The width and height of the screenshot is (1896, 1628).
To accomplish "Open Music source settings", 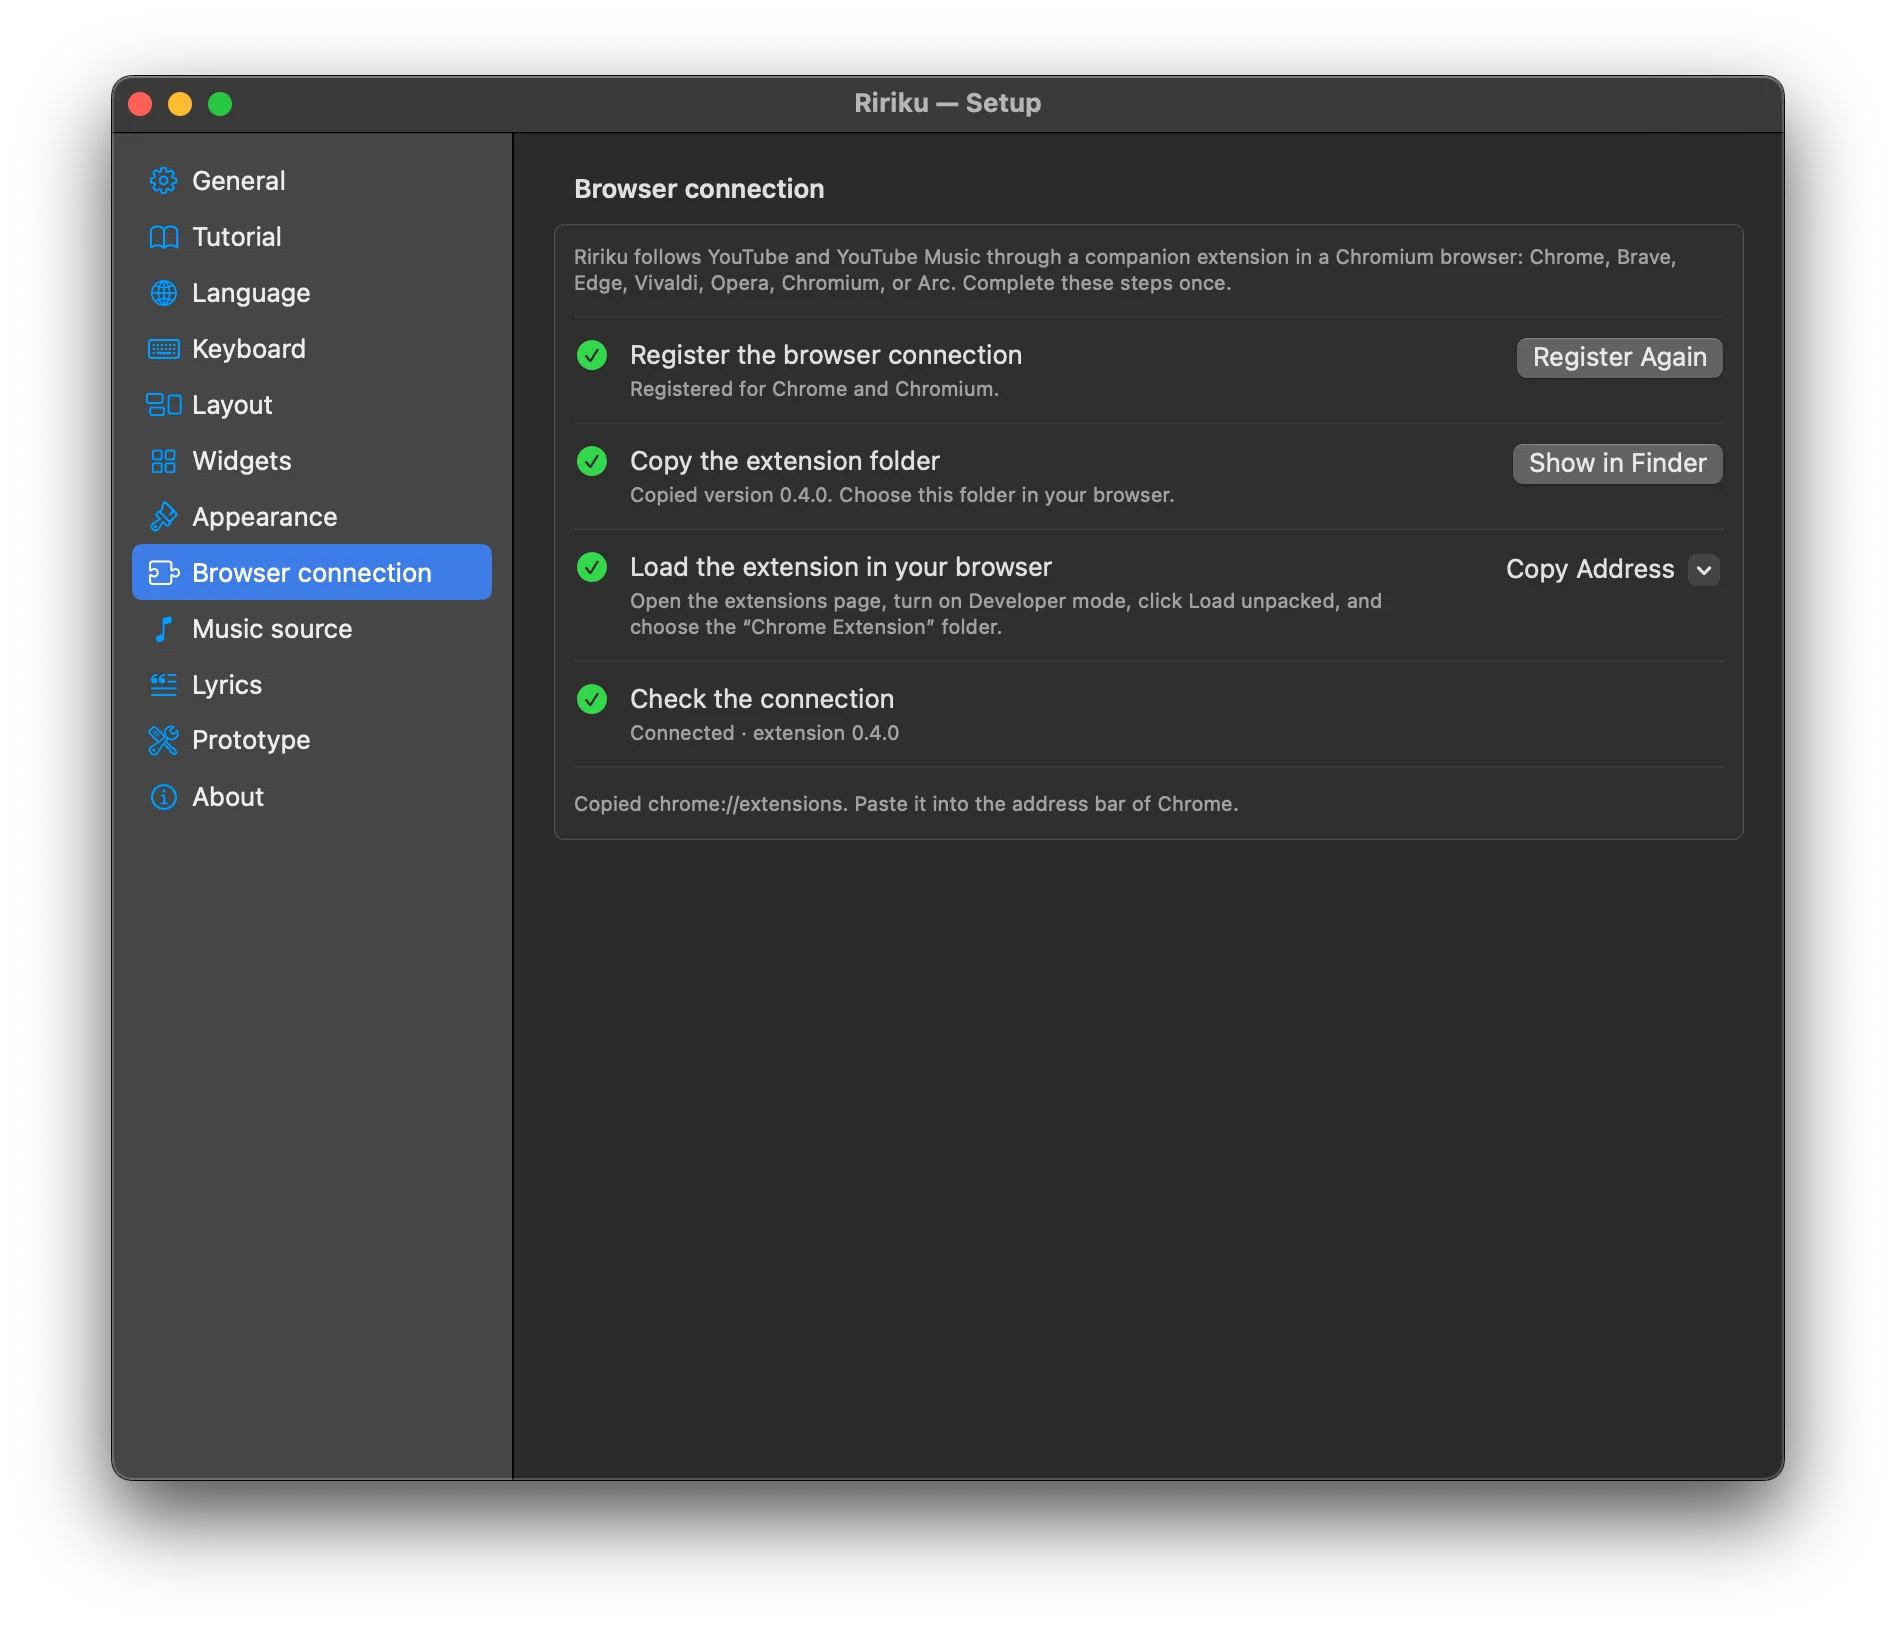I will click(x=312, y=629).
